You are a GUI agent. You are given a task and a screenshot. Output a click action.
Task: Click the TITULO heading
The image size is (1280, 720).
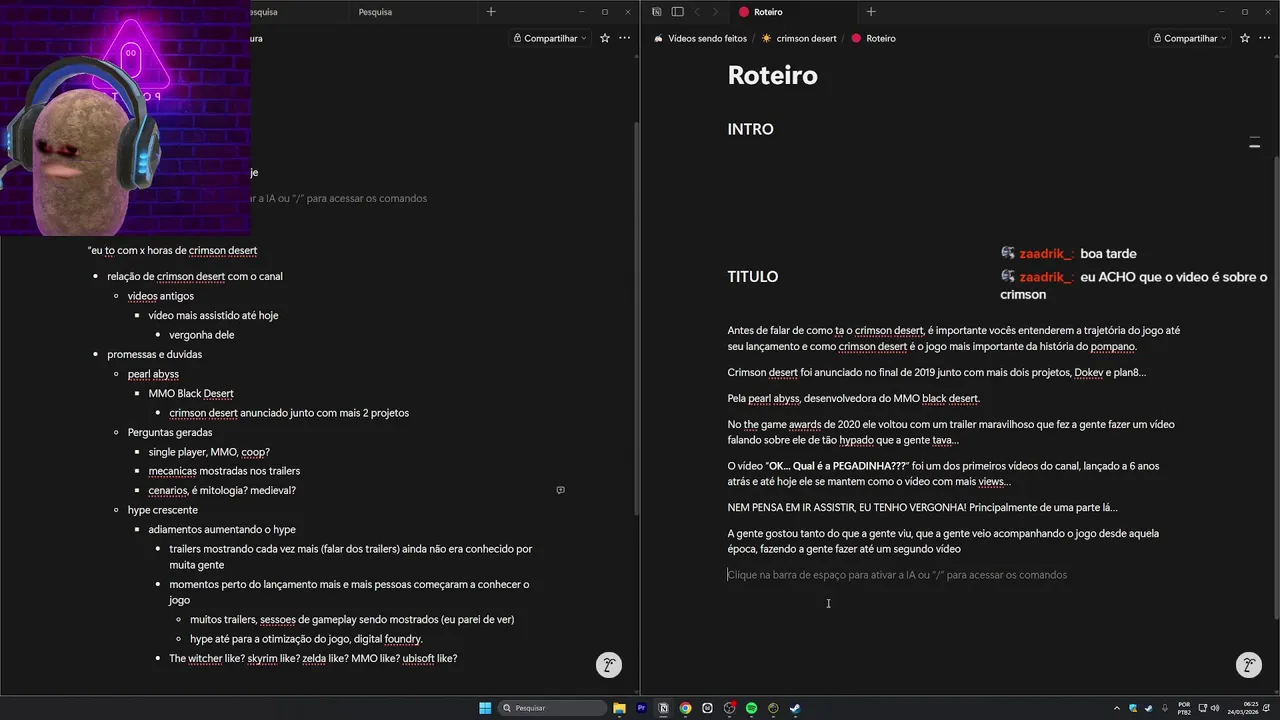(x=752, y=277)
